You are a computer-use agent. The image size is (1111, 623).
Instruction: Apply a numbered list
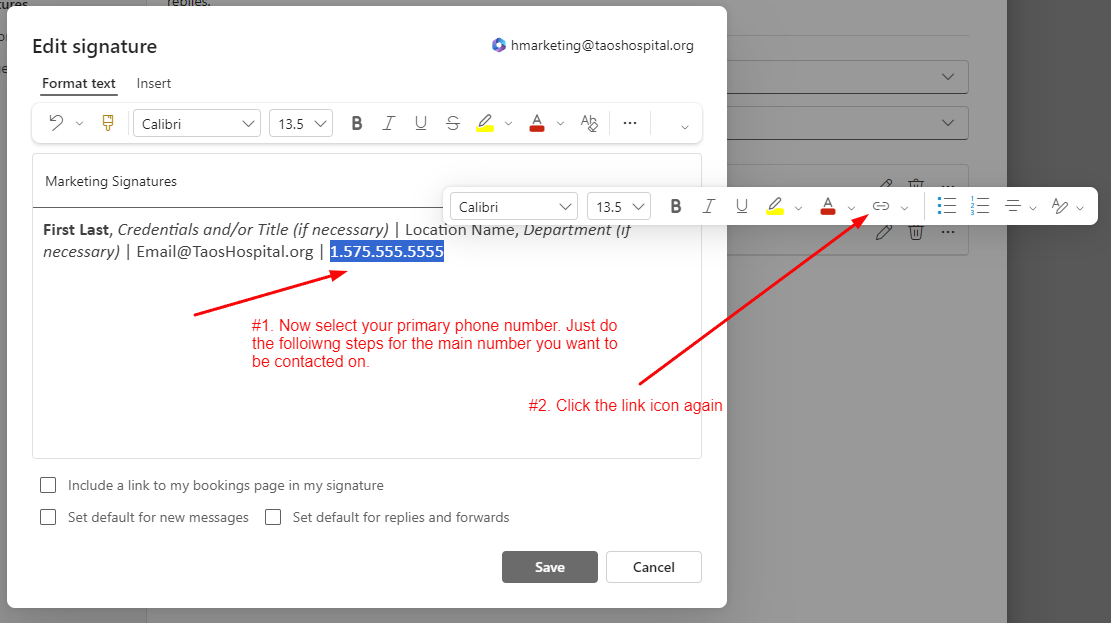pos(980,206)
